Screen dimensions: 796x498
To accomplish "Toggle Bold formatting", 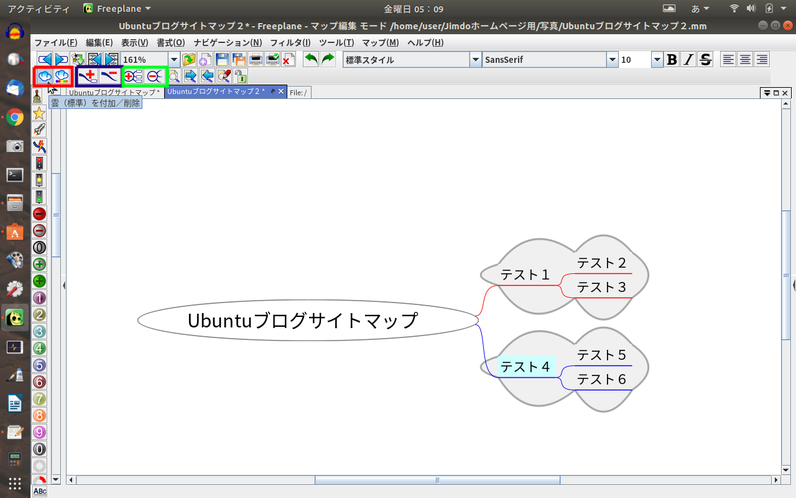I will 672,59.
